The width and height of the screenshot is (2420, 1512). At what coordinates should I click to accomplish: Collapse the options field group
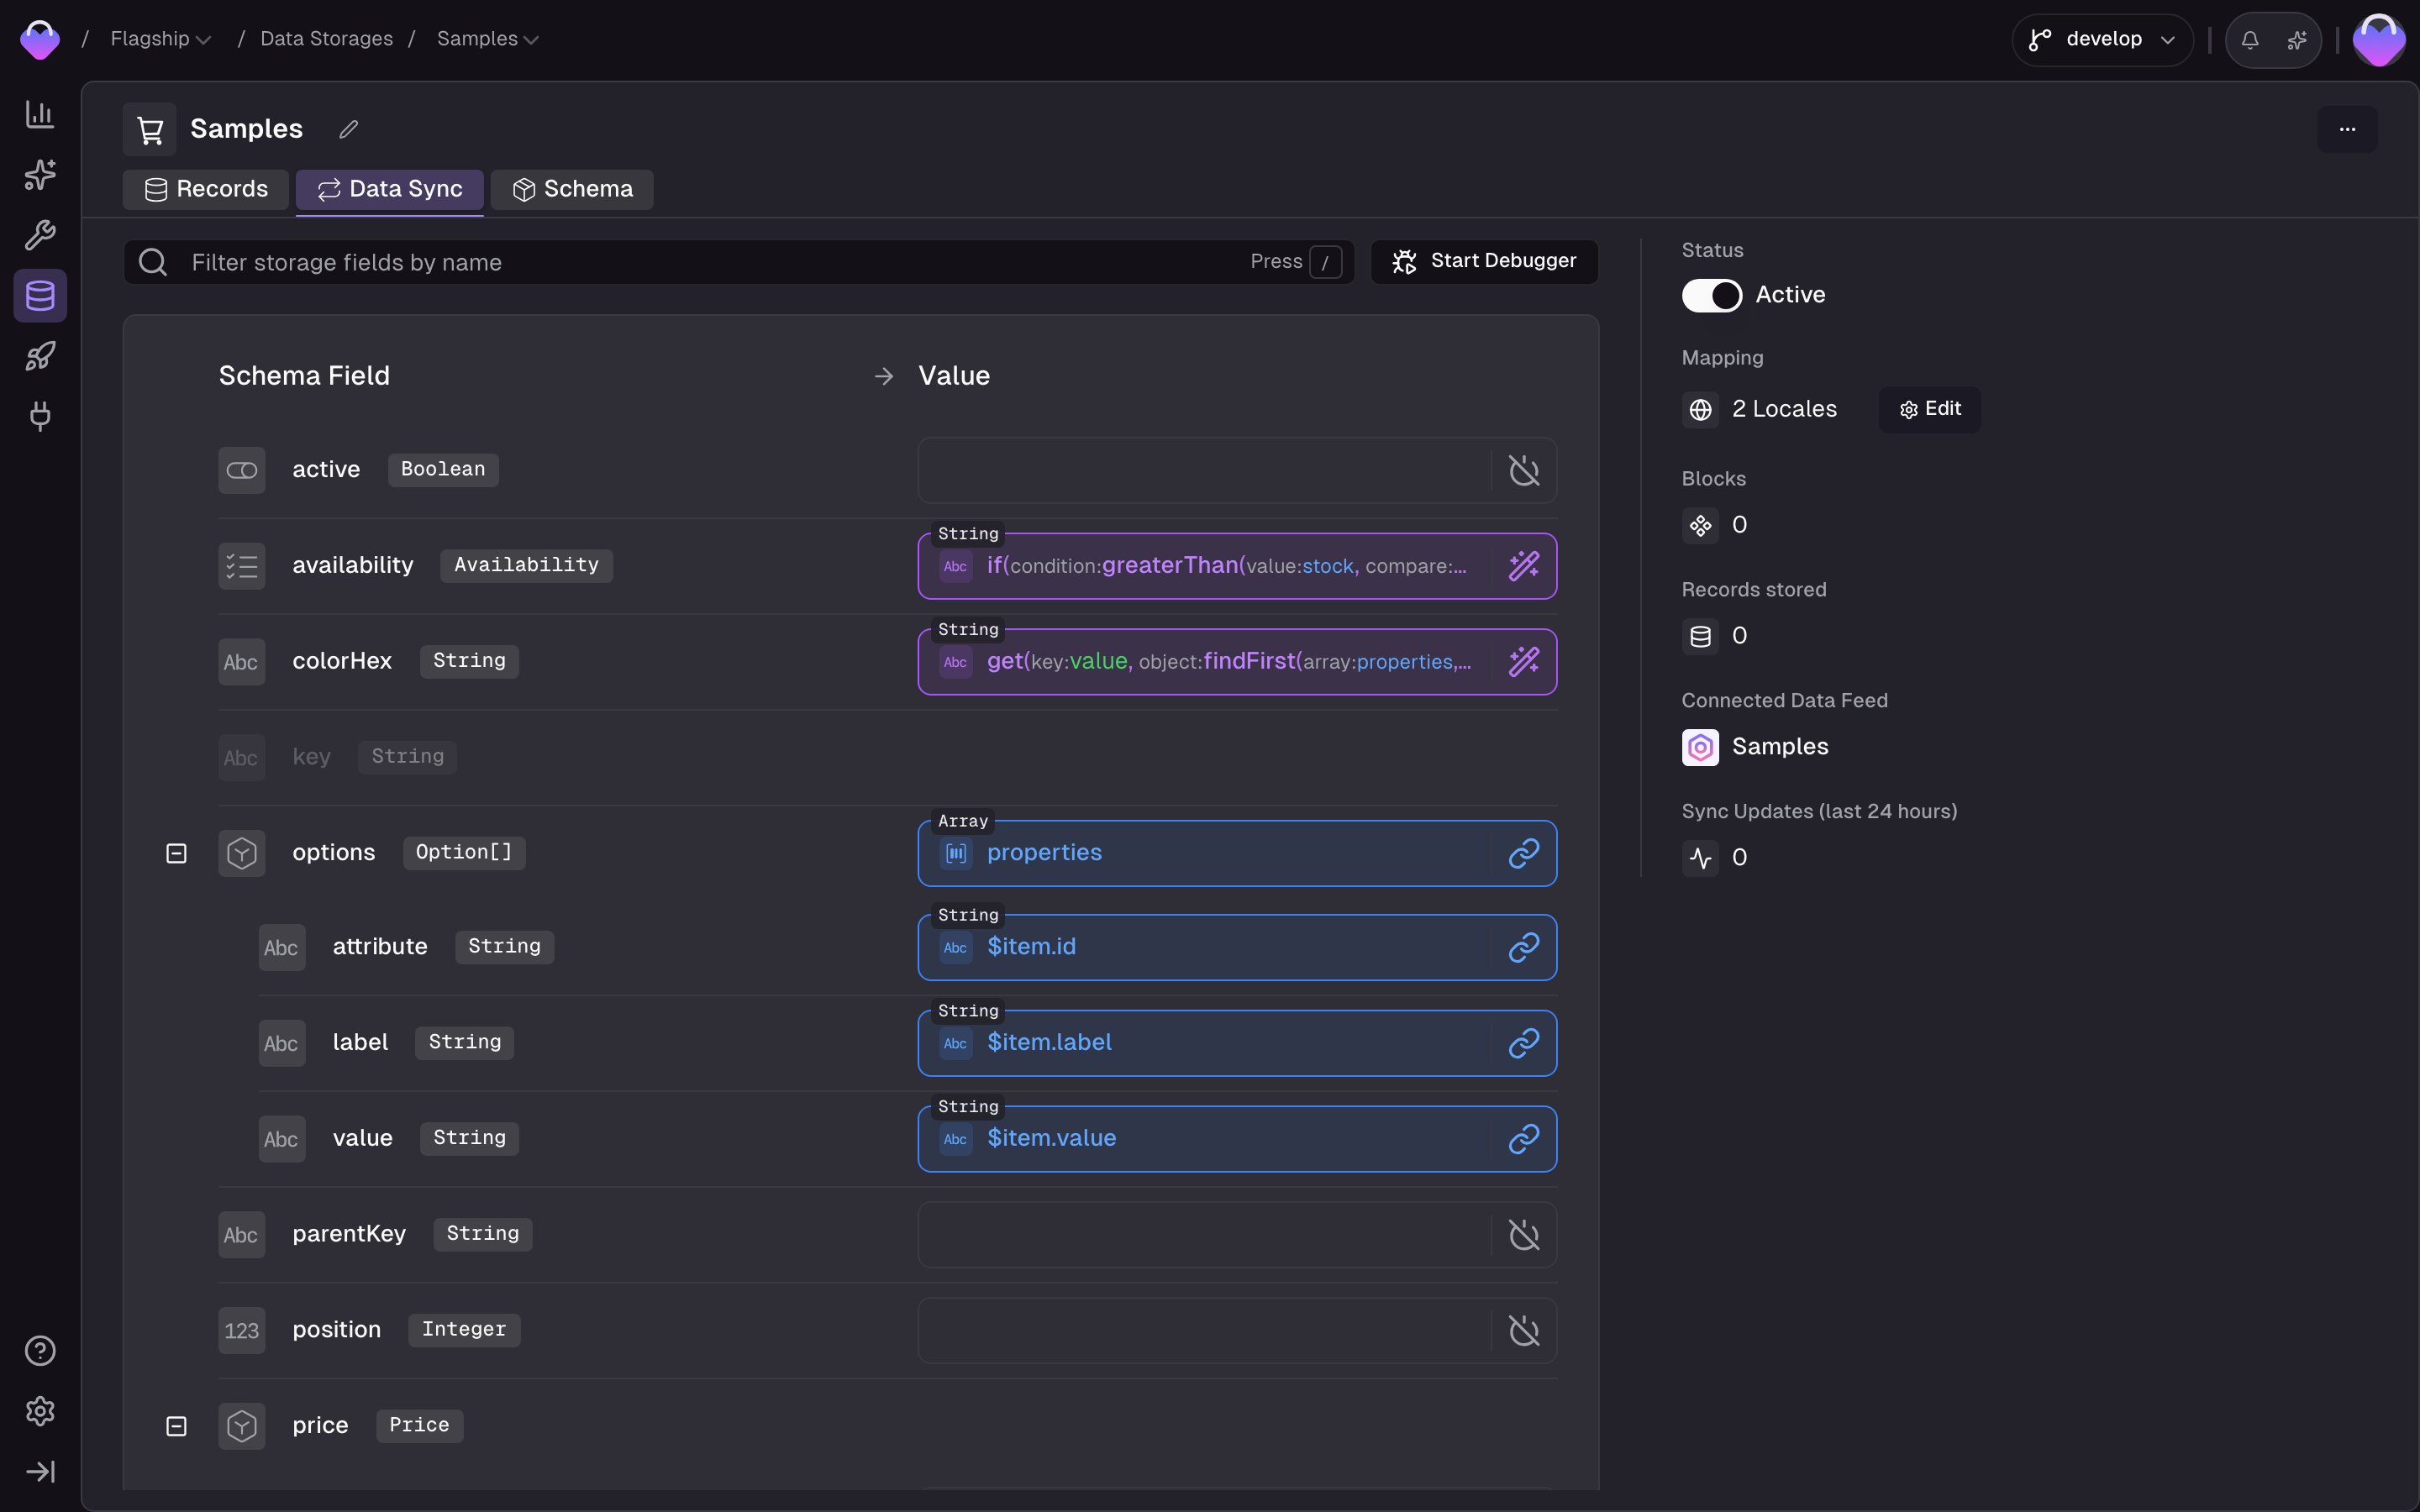(176, 853)
